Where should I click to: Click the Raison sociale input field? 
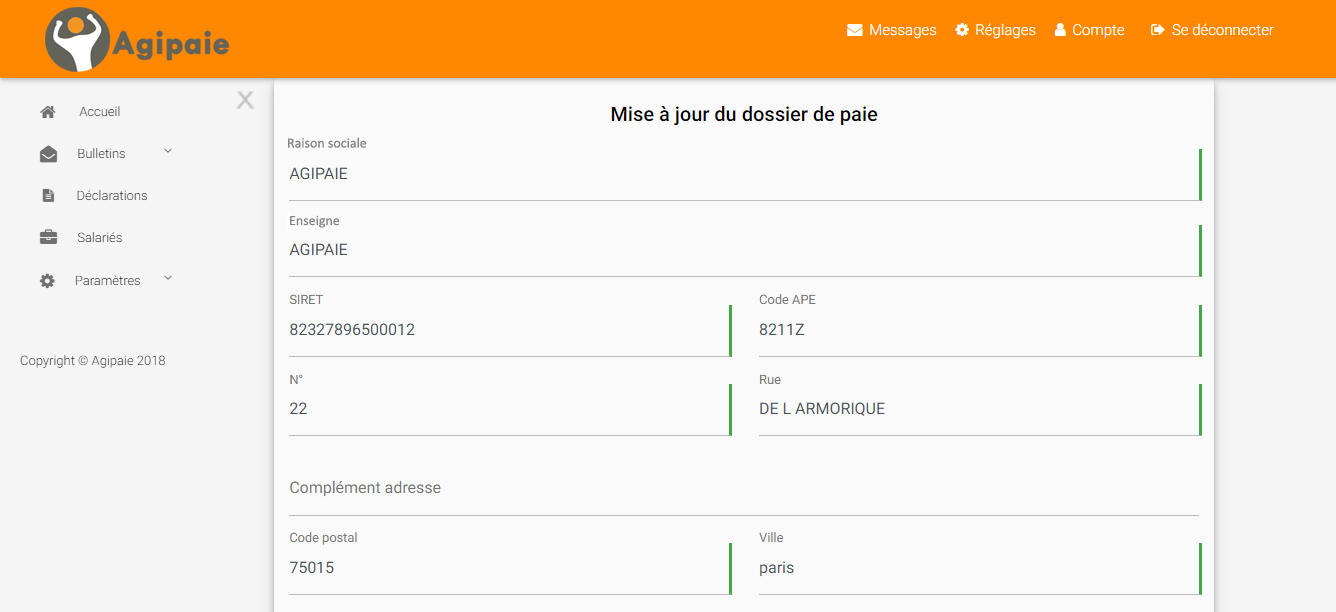point(744,174)
